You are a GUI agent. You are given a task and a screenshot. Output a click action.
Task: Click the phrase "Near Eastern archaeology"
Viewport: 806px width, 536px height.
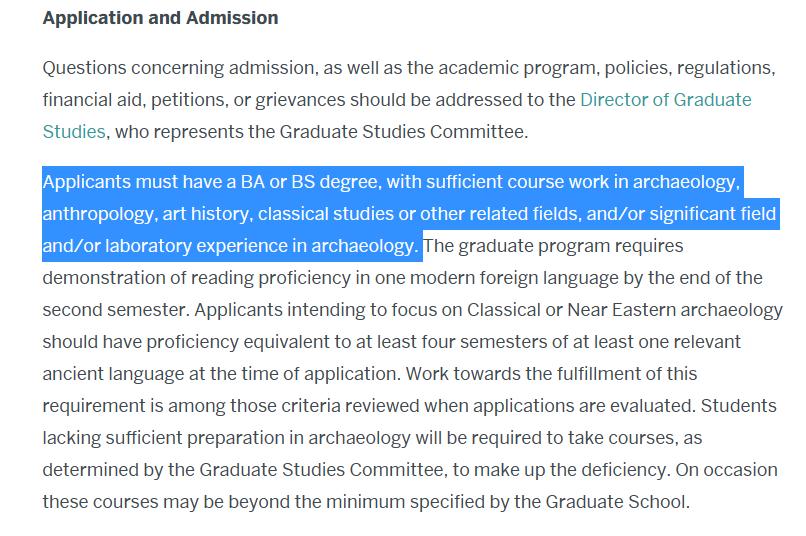[678, 309]
